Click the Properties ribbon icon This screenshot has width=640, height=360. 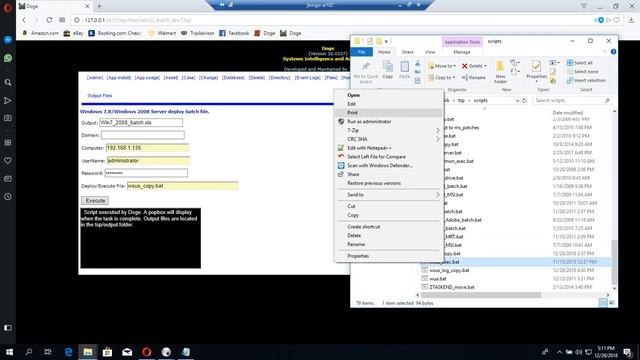[536, 70]
